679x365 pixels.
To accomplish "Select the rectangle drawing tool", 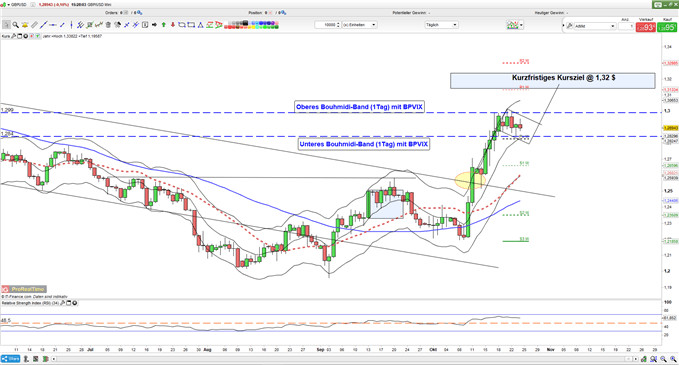I will (191, 25).
